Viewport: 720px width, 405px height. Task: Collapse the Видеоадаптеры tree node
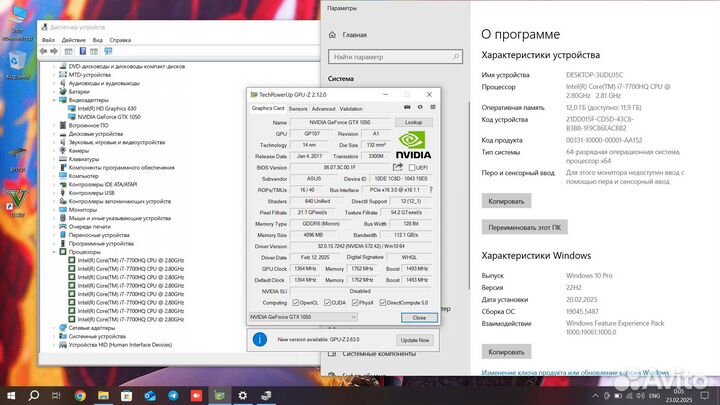pyautogui.click(x=54, y=100)
